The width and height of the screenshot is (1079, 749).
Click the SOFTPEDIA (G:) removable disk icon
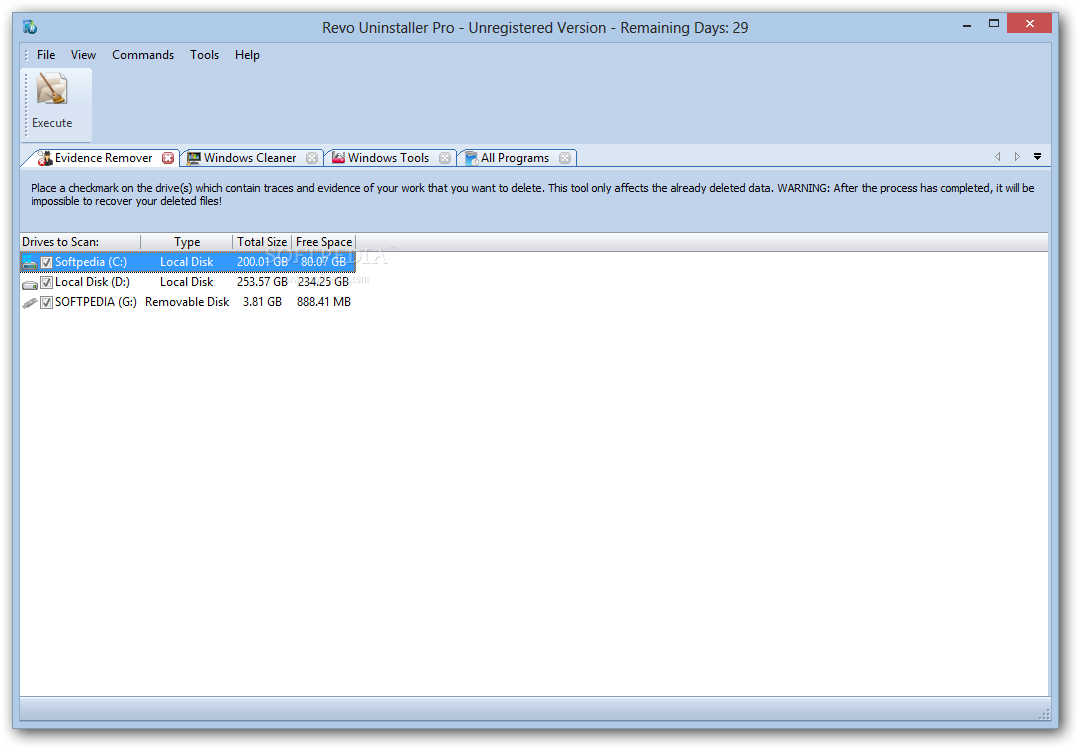[30, 303]
